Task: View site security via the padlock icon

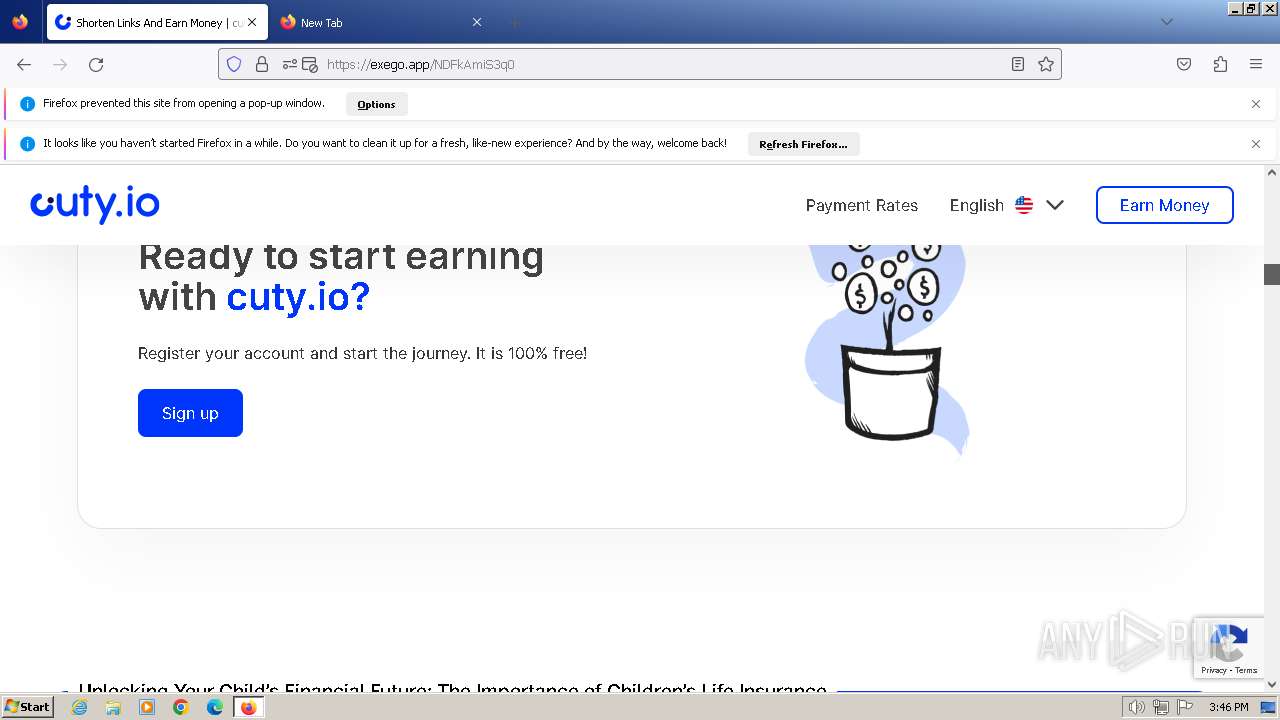Action: tap(262, 64)
